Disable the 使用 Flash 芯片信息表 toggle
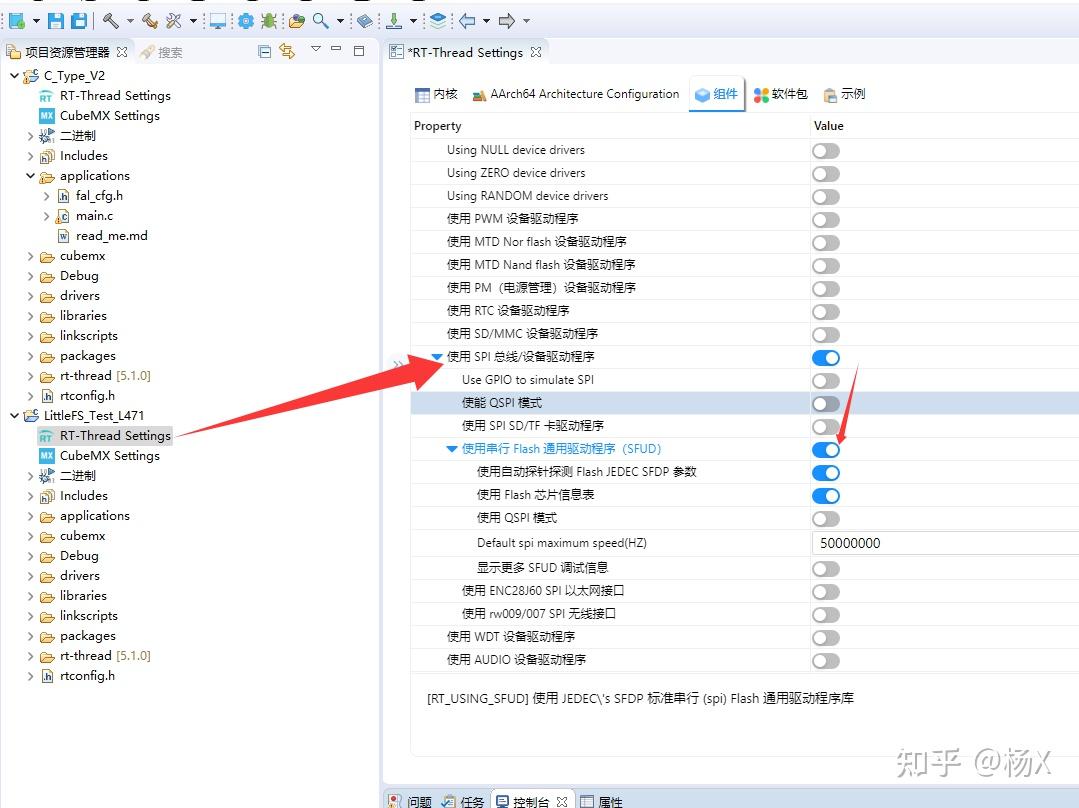 coord(825,495)
